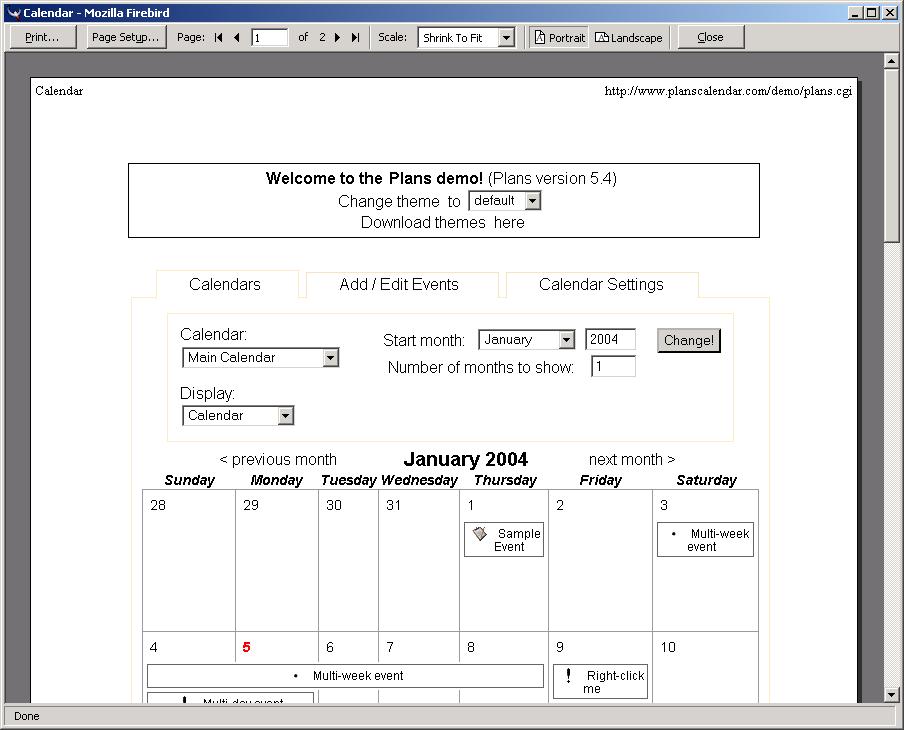
Task: Follow the next month link
Action: tap(632, 460)
